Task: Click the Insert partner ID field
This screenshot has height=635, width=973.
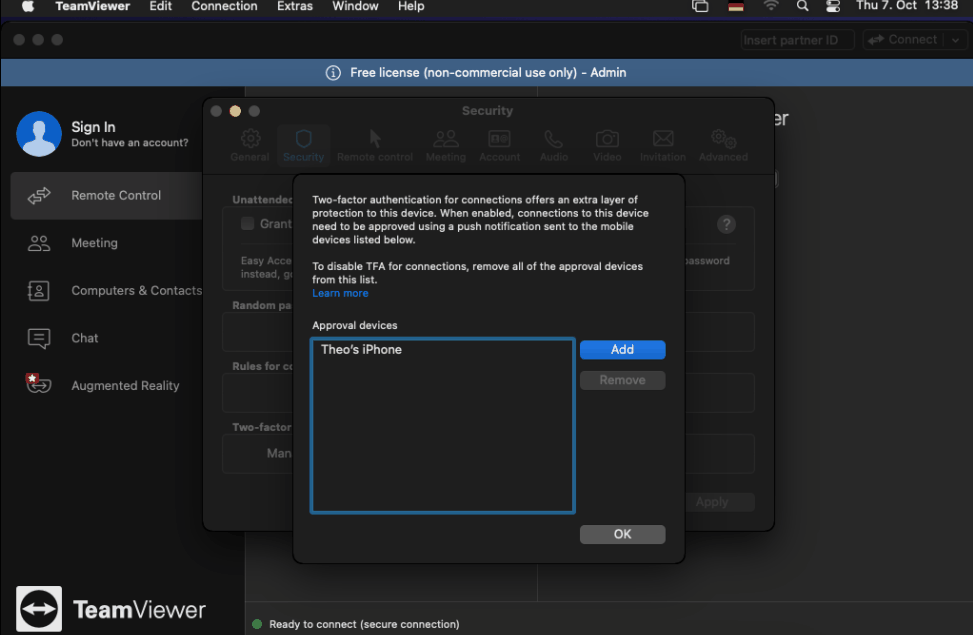Action: pyautogui.click(x=797, y=40)
